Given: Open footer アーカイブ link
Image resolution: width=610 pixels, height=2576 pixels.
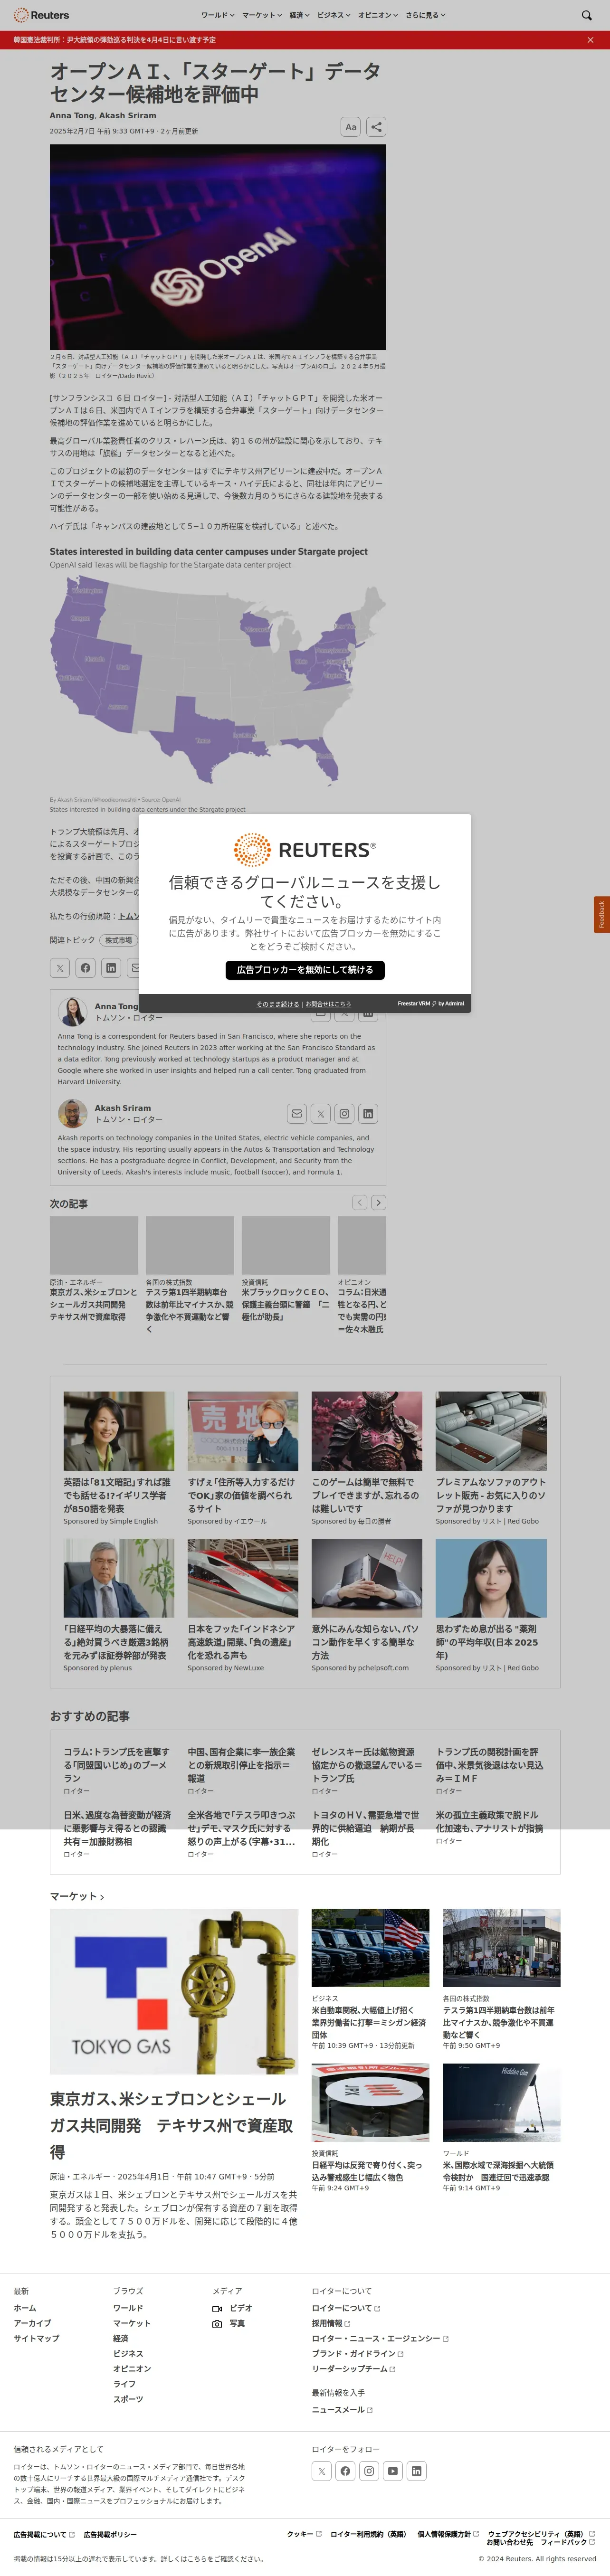Looking at the screenshot, I should pyautogui.click(x=32, y=2323).
